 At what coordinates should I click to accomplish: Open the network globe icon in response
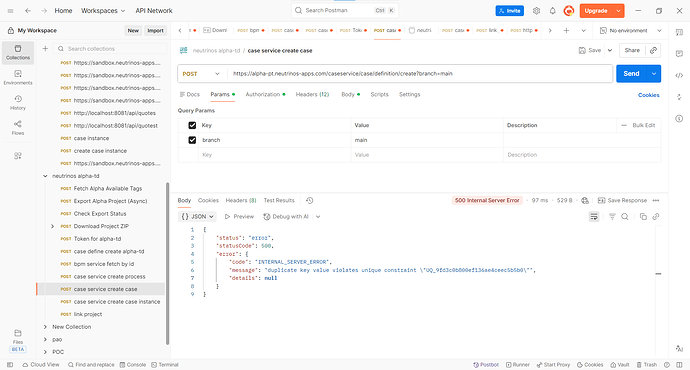585,200
